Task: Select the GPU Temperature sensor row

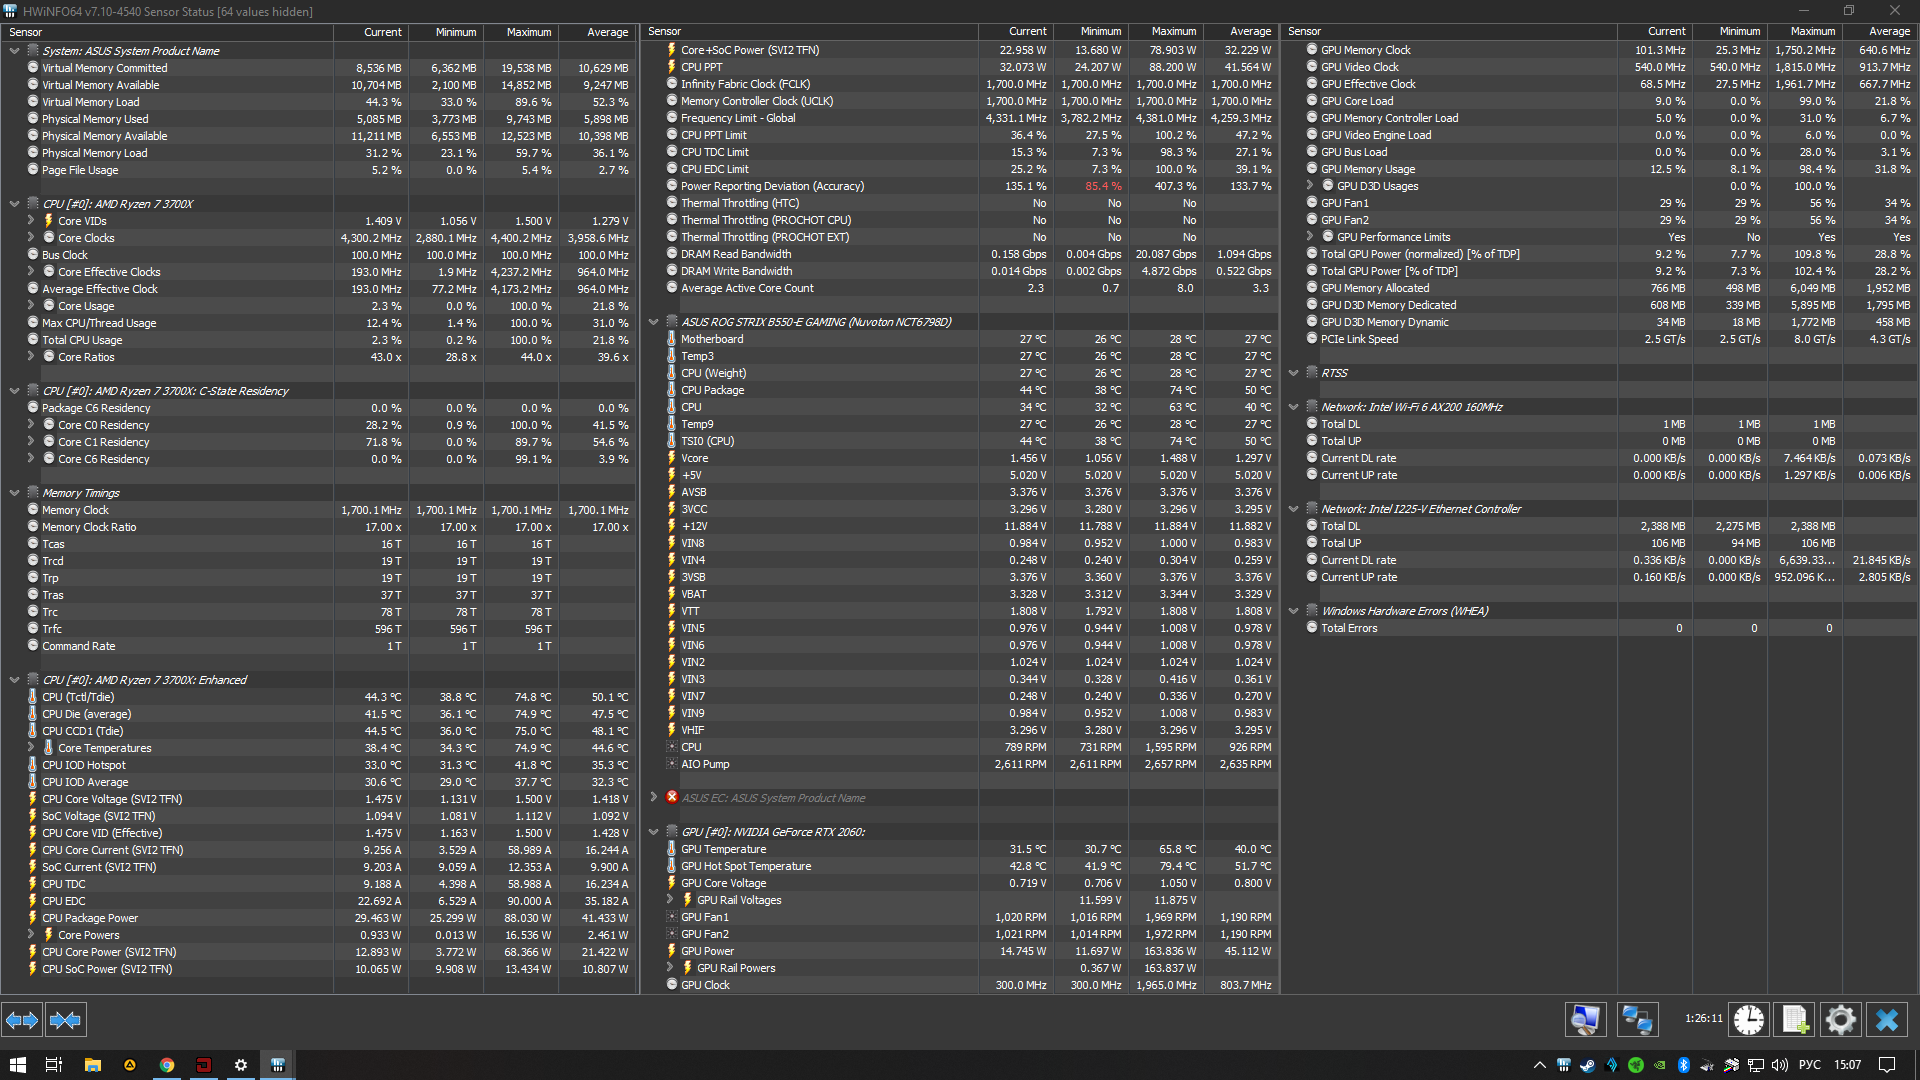Action: (x=723, y=849)
